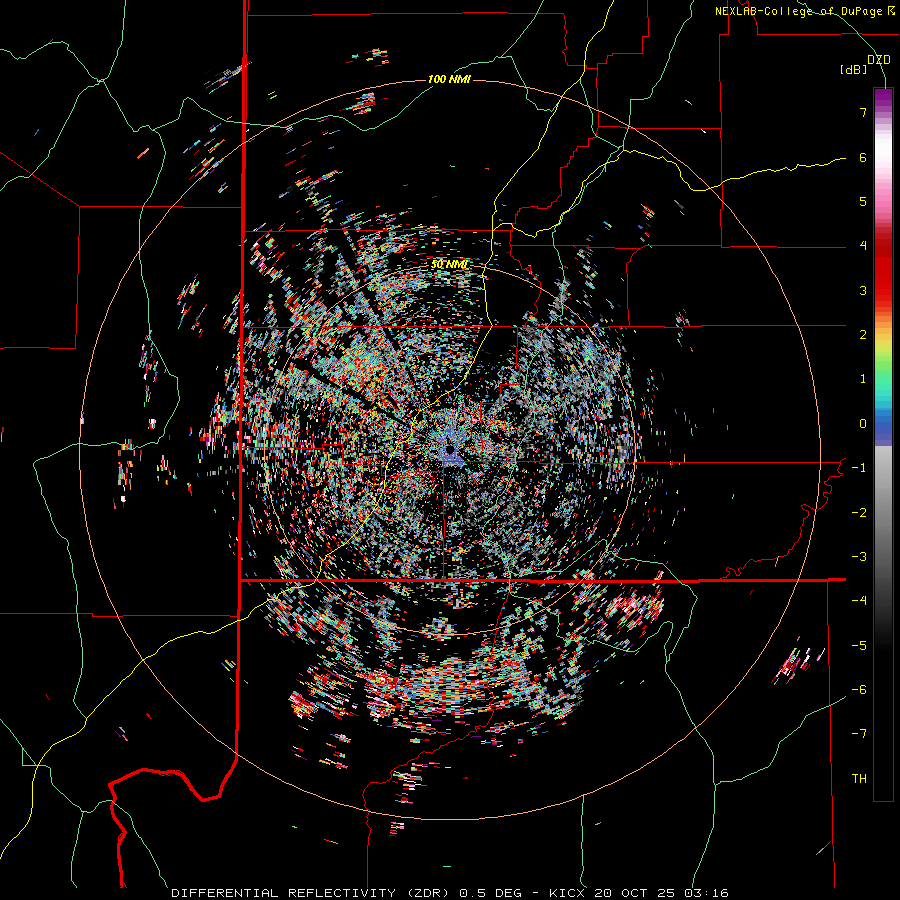Select the -6 label on the dB scale
The image size is (900, 900).
coord(859,690)
